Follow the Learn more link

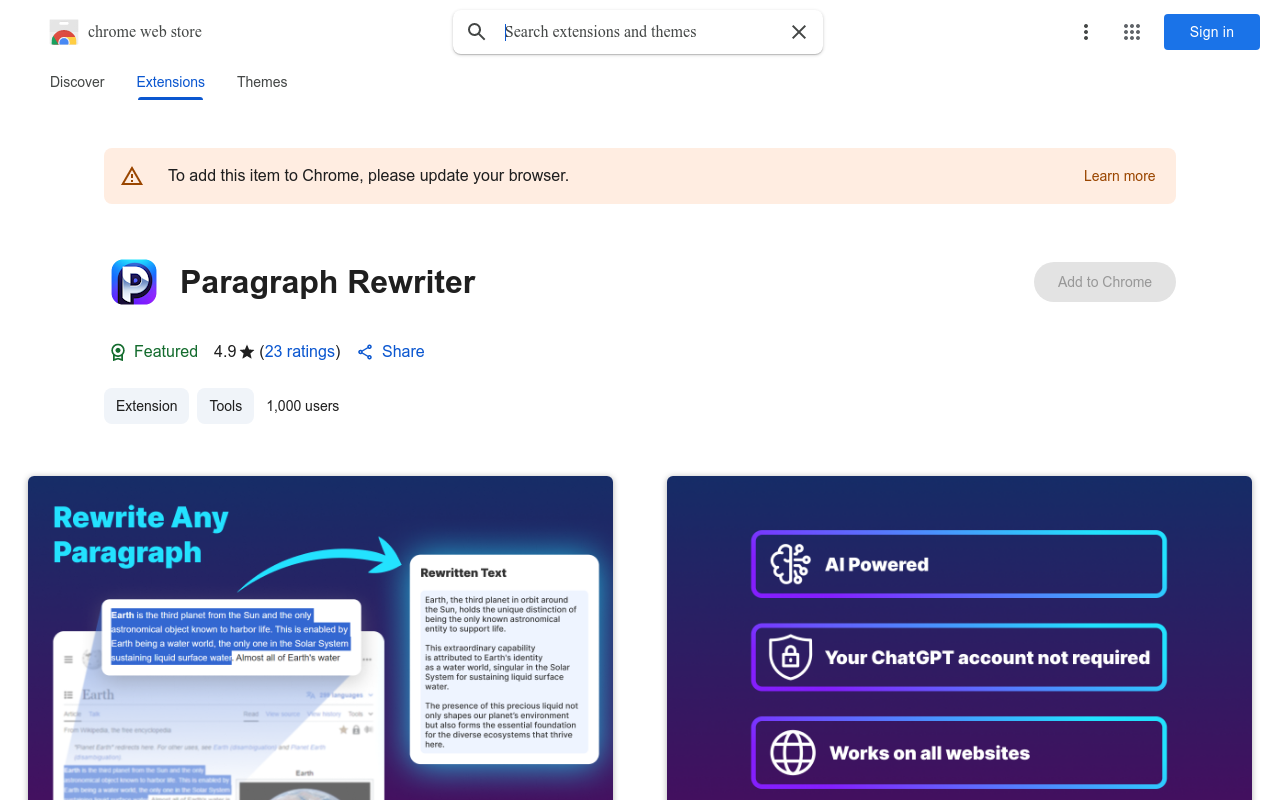(1119, 176)
